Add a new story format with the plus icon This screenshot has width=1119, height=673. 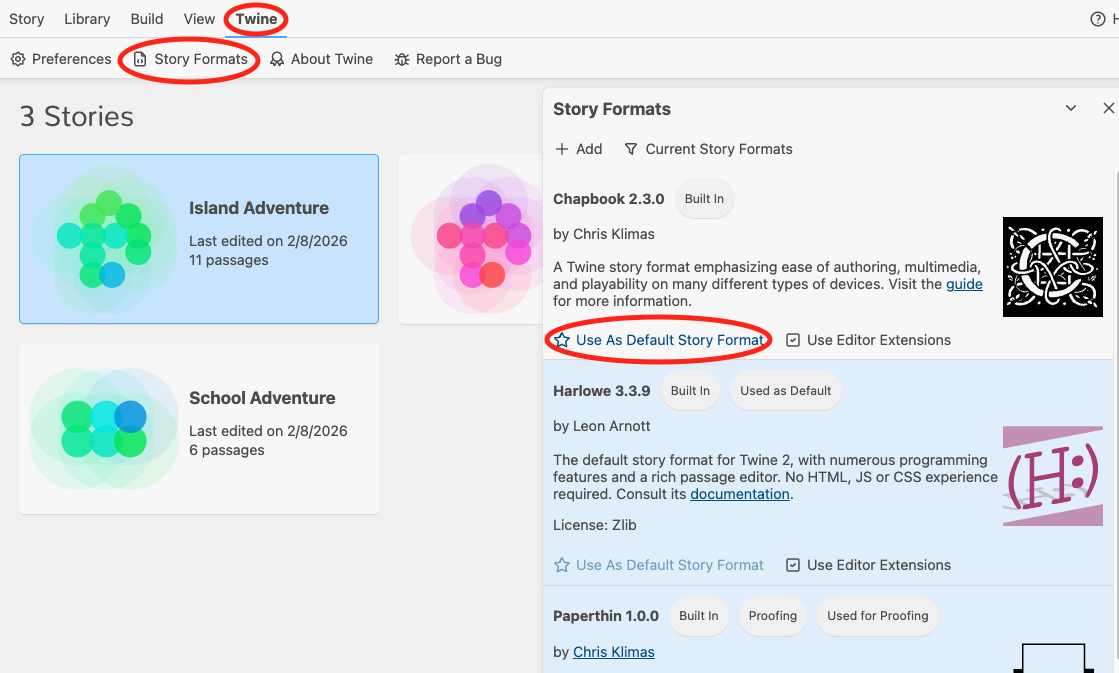pyautogui.click(x=562, y=149)
